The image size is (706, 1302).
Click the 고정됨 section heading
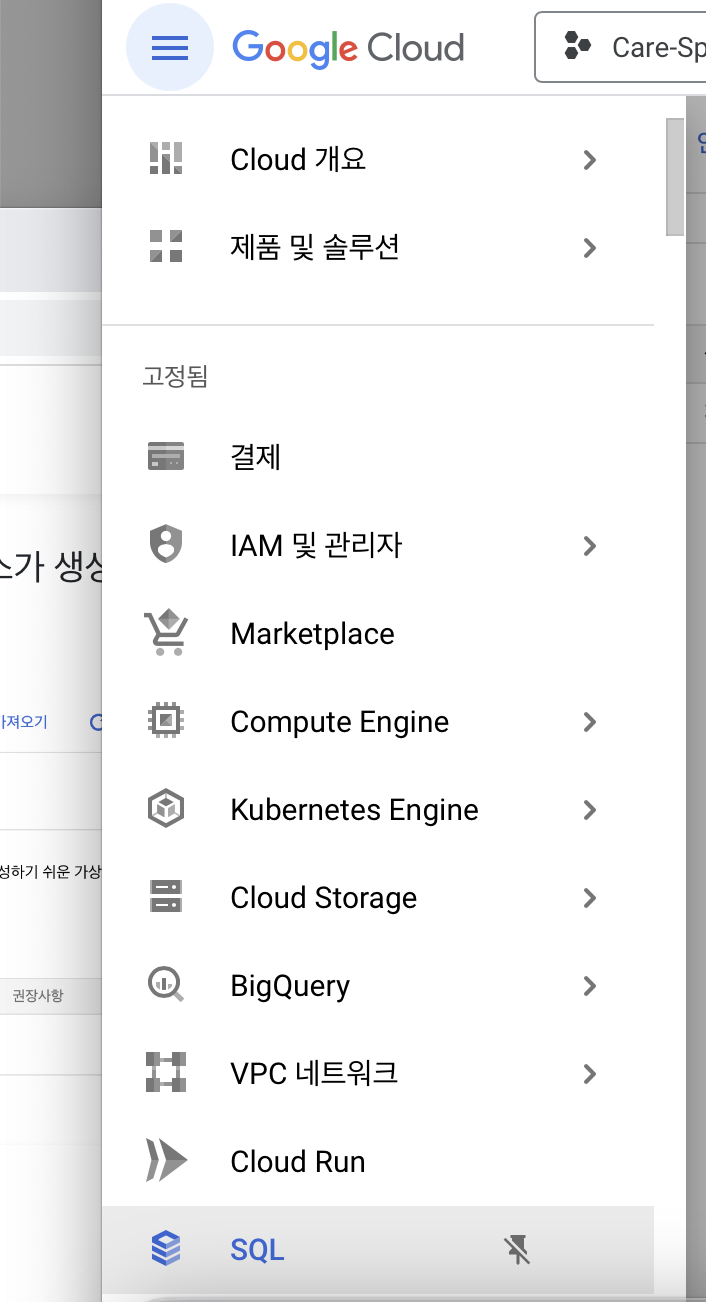174,377
